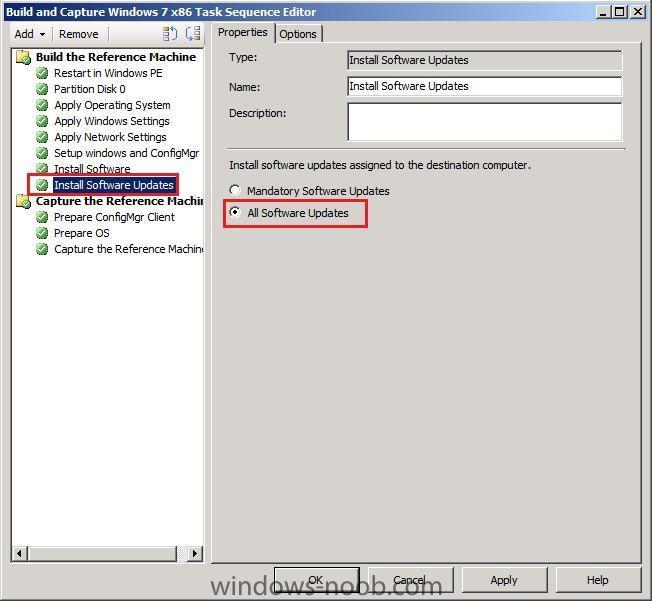
Task: Click the Cancel button
Action: click(x=410, y=580)
